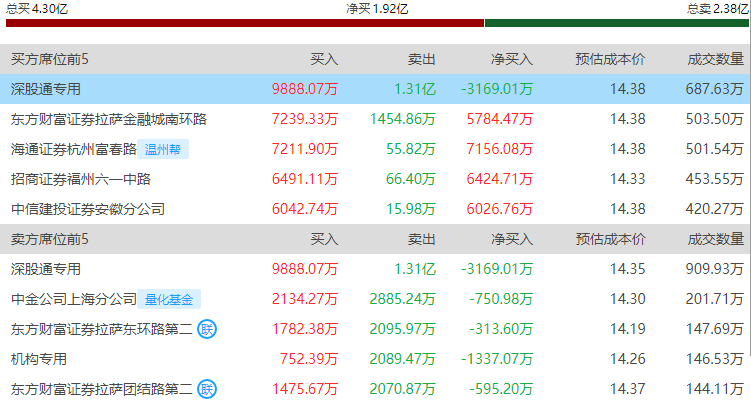
Task: Click sell amount 2885.24万
Action: click(x=402, y=299)
